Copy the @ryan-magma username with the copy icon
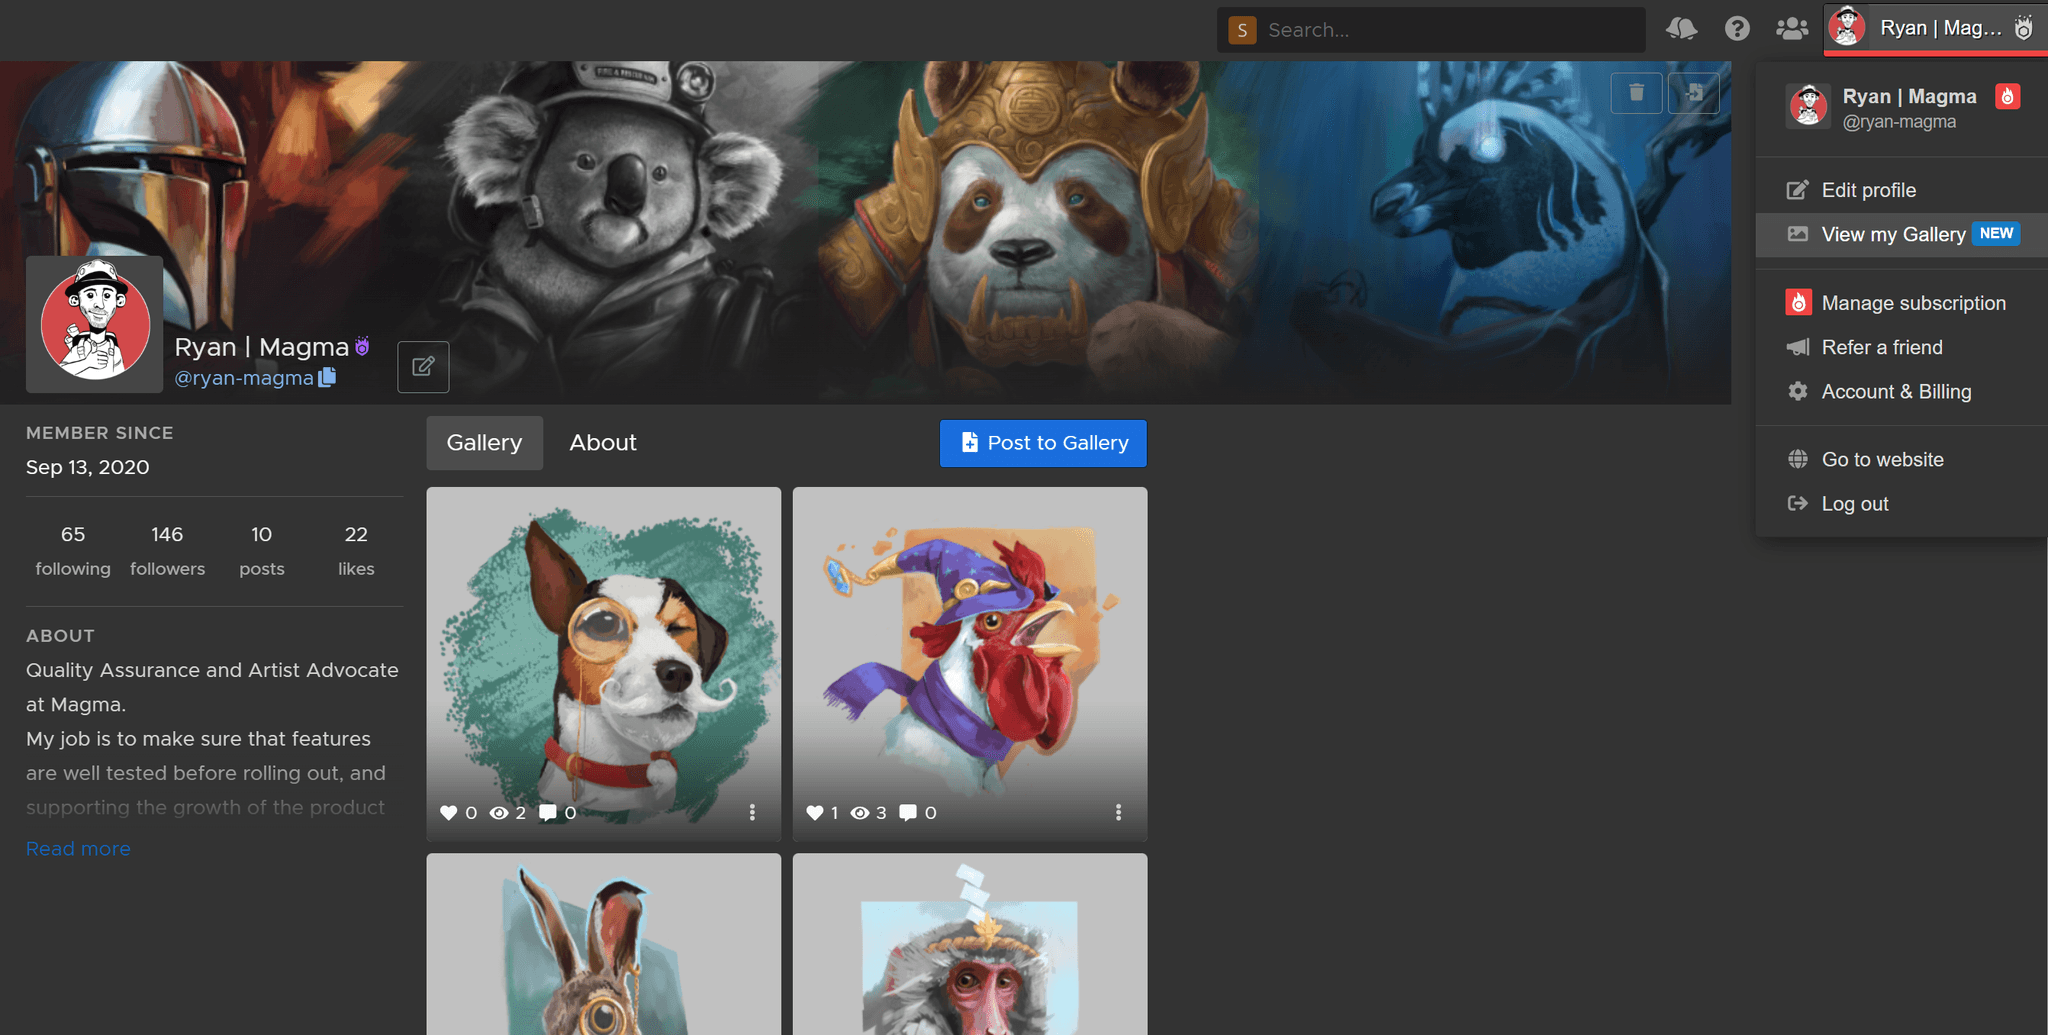Screen dimensions: 2048x1035 click(x=328, y=378)
